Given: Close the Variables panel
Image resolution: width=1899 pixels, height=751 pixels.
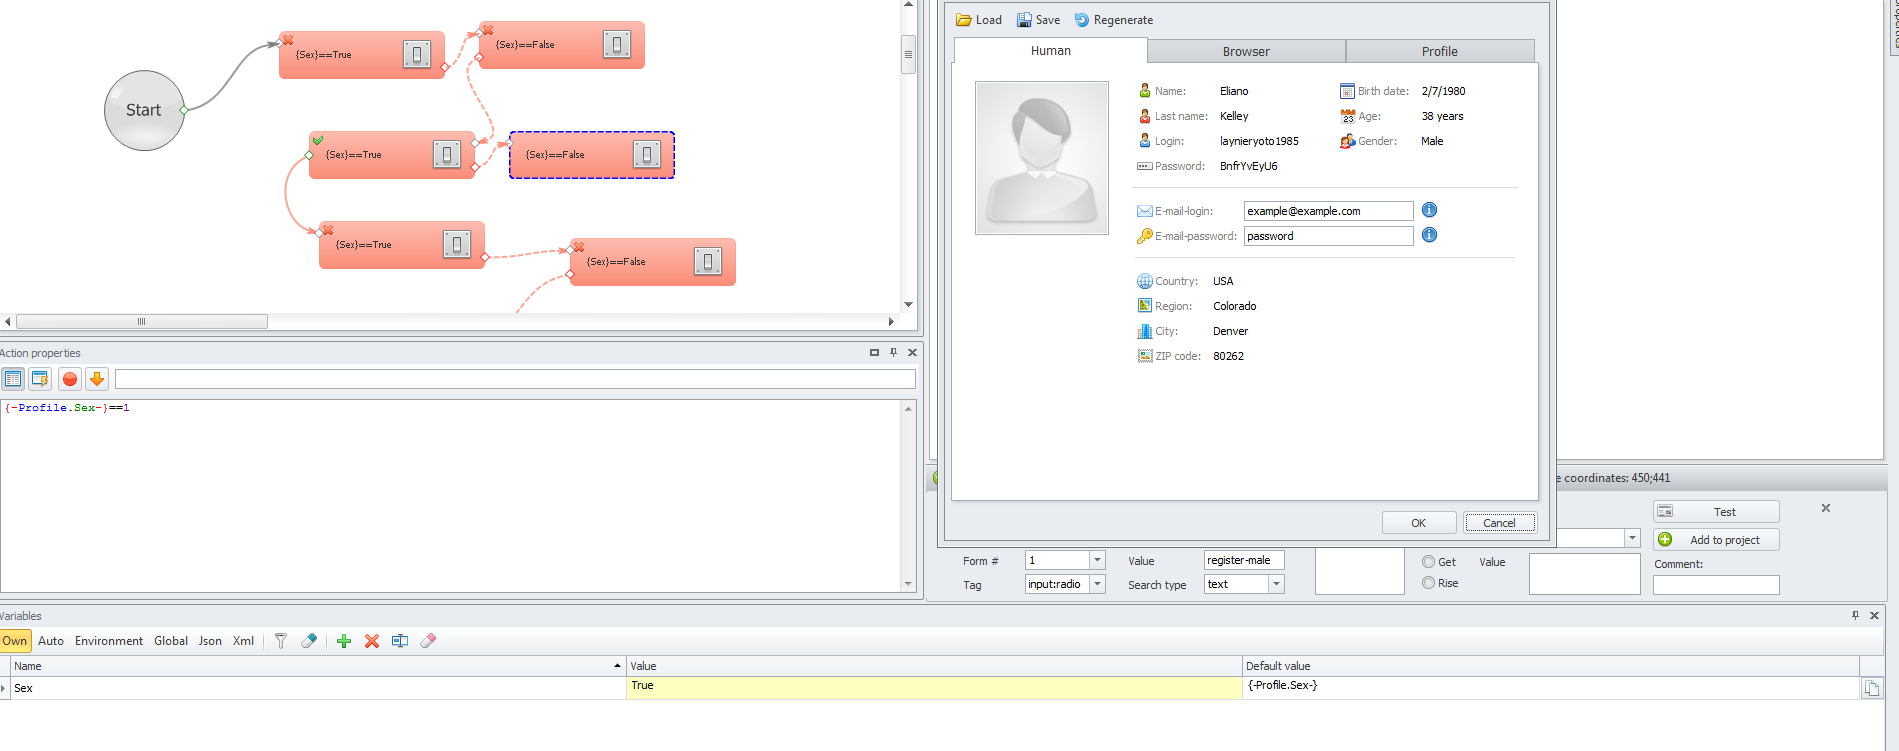Looking at the screenshot, I should tap(1874, 615).
